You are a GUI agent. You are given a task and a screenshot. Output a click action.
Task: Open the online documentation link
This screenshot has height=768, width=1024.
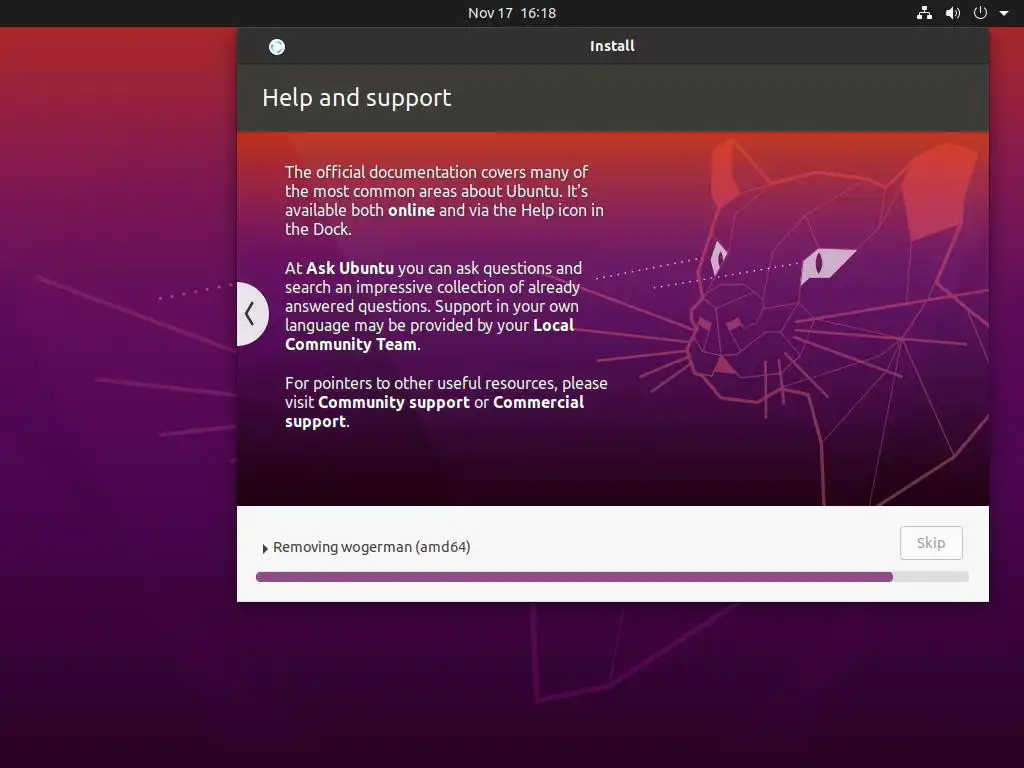[411, 210]
